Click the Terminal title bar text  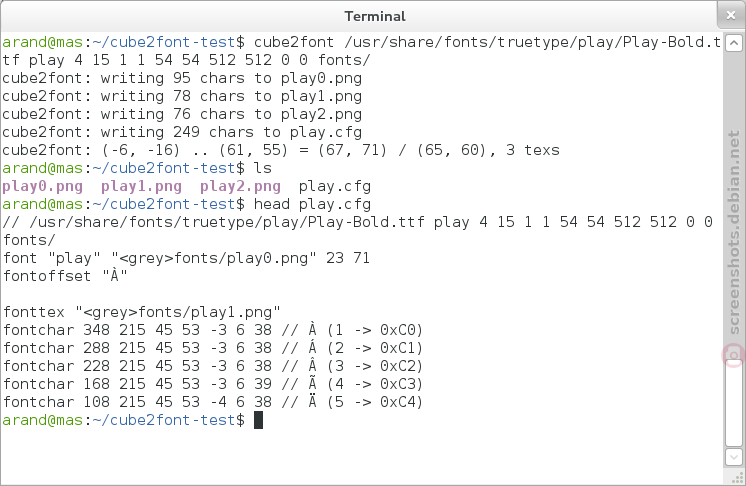[x=375, y=16]
